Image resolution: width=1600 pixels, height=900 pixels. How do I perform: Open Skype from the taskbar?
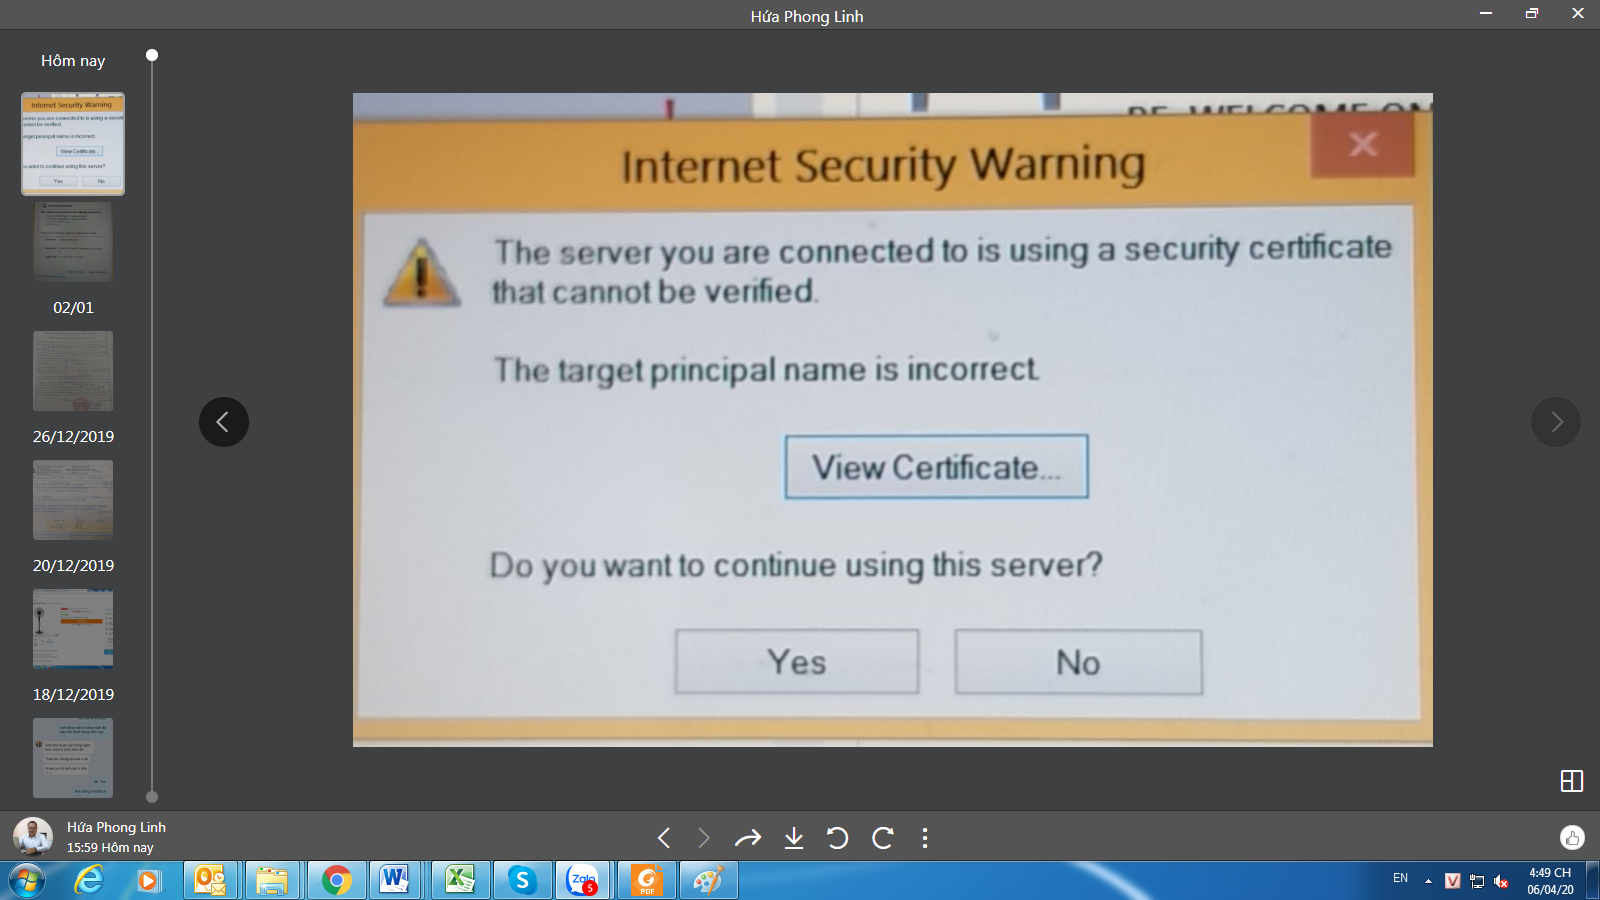[522, 881]
